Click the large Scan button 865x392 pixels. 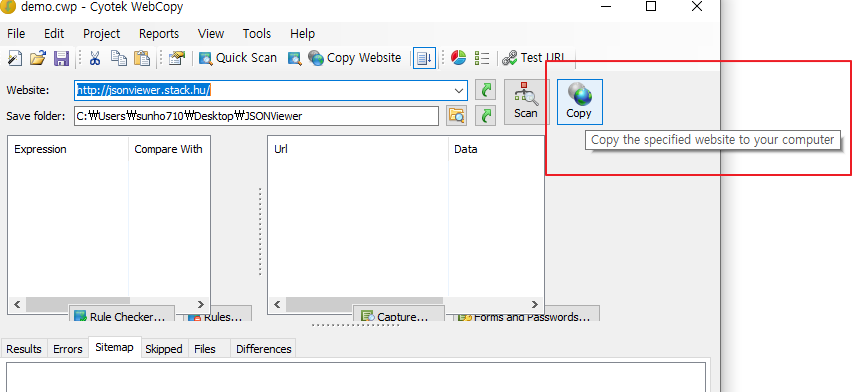point(526,102)
